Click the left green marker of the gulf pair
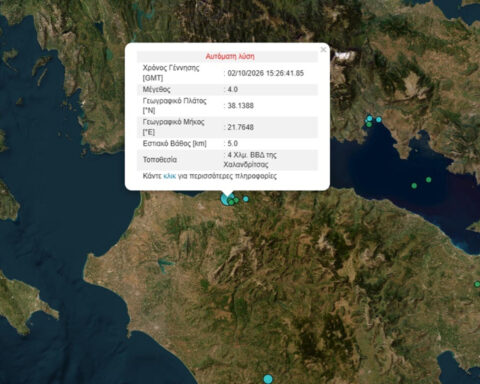Image resolution: width=480 pixels, height=384 pixels. (414, 186)
